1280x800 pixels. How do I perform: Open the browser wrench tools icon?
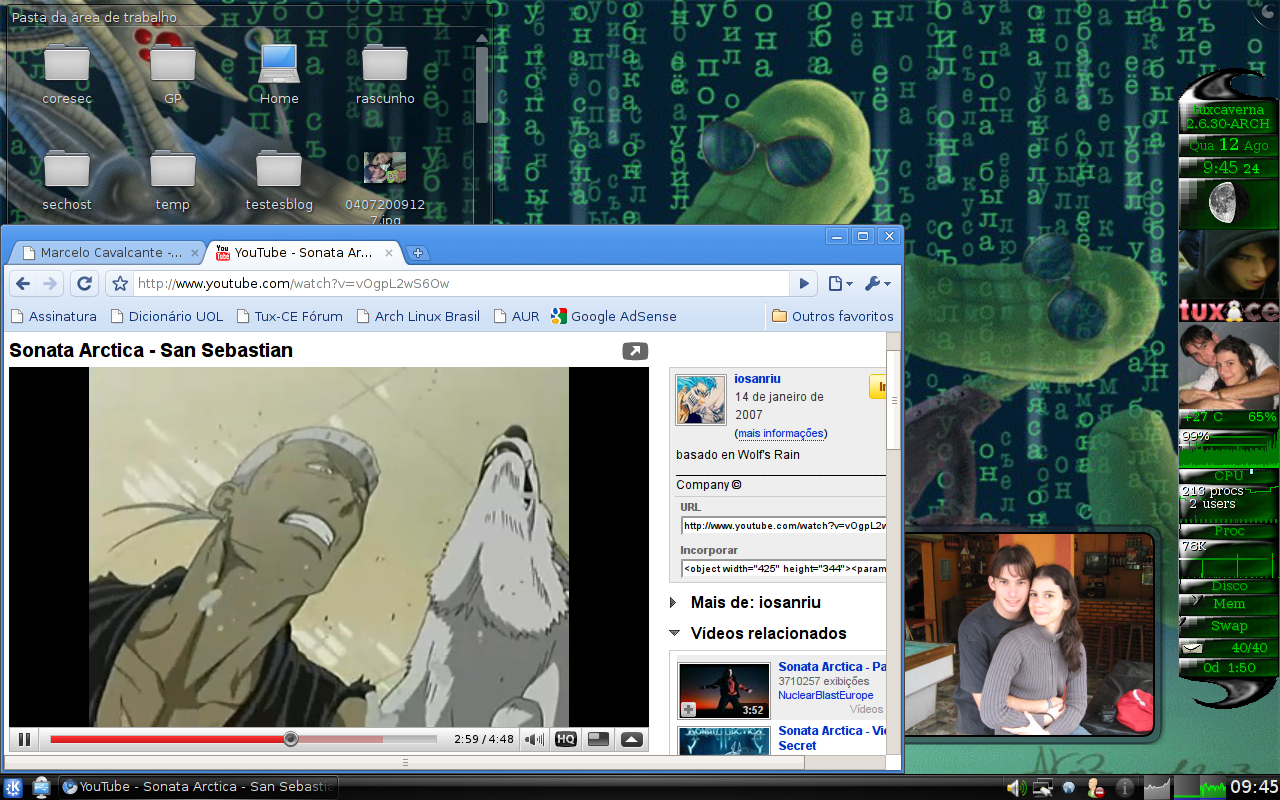(873, 283)
